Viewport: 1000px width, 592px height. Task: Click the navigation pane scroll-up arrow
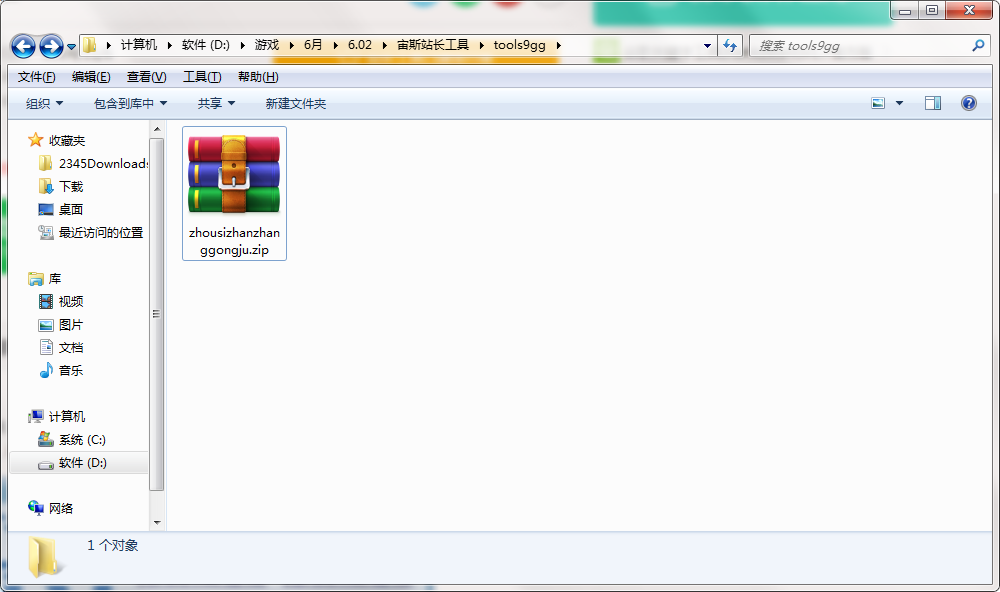tap(157, 129)
